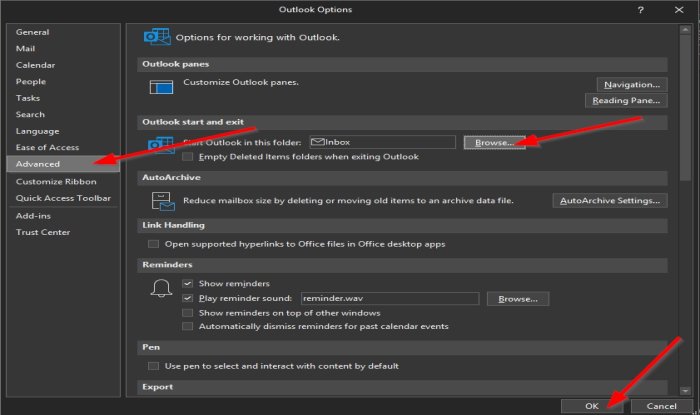The width and height of the screenshot is (700, 415).
Task: Open the General options category
Action: 63,32
